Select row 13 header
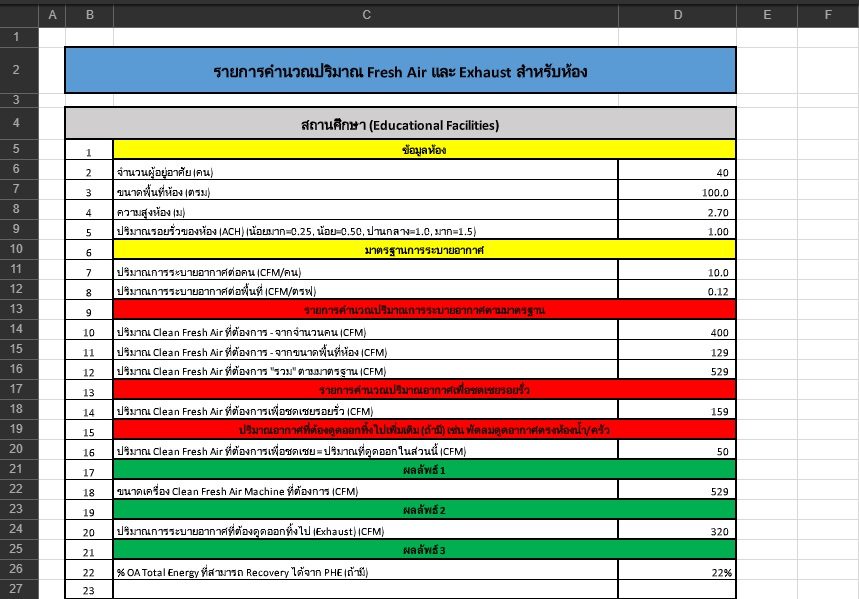 (x=18, y=310)
